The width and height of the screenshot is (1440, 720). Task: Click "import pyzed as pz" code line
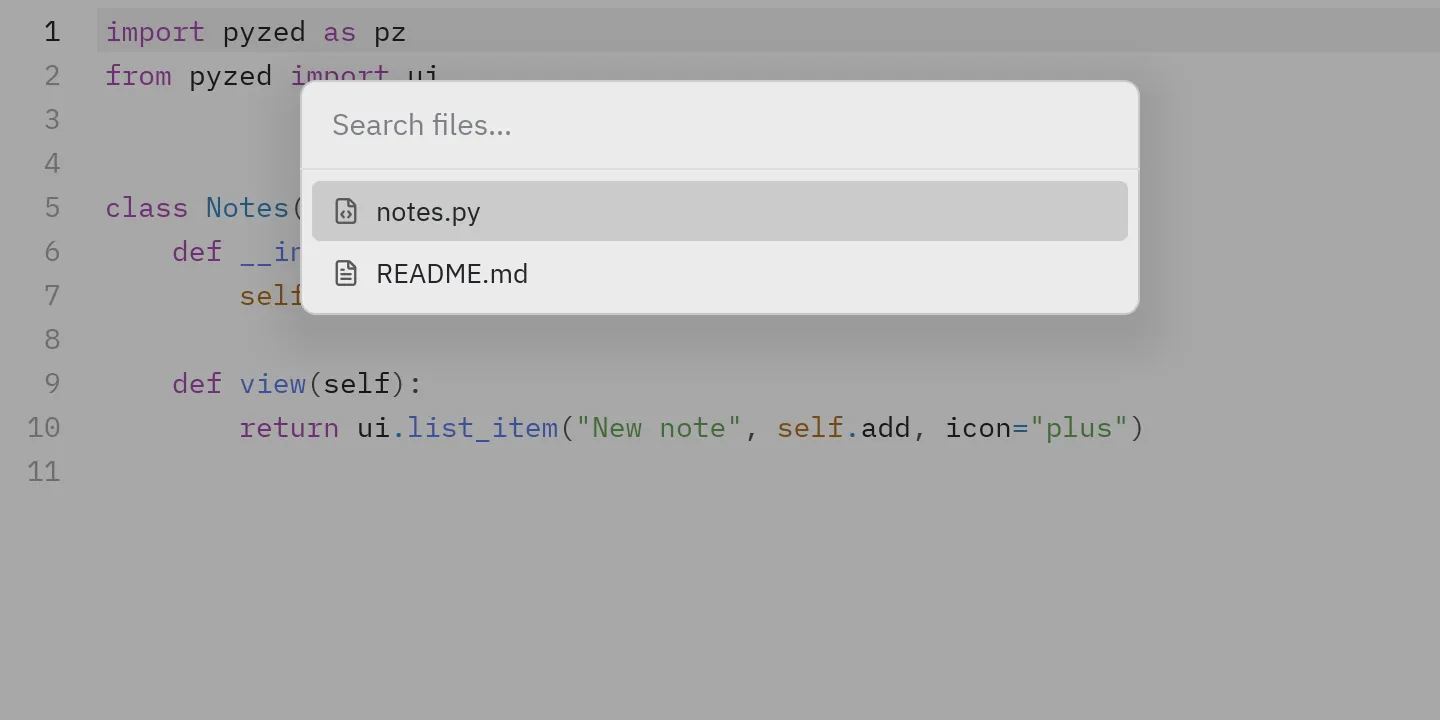(256, 32)
